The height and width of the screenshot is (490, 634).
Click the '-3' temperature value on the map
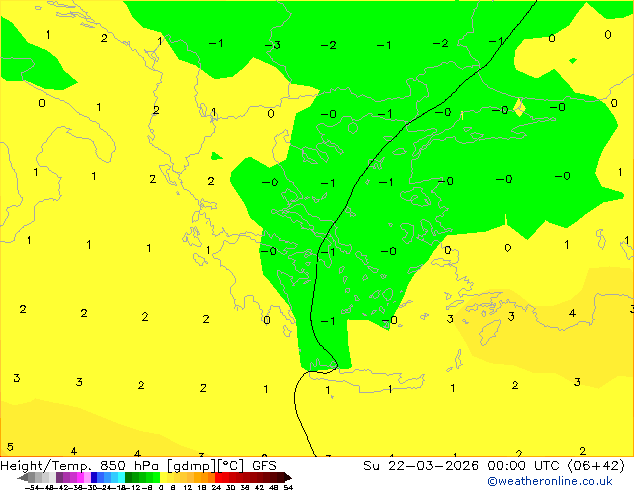tap(273, 45)
